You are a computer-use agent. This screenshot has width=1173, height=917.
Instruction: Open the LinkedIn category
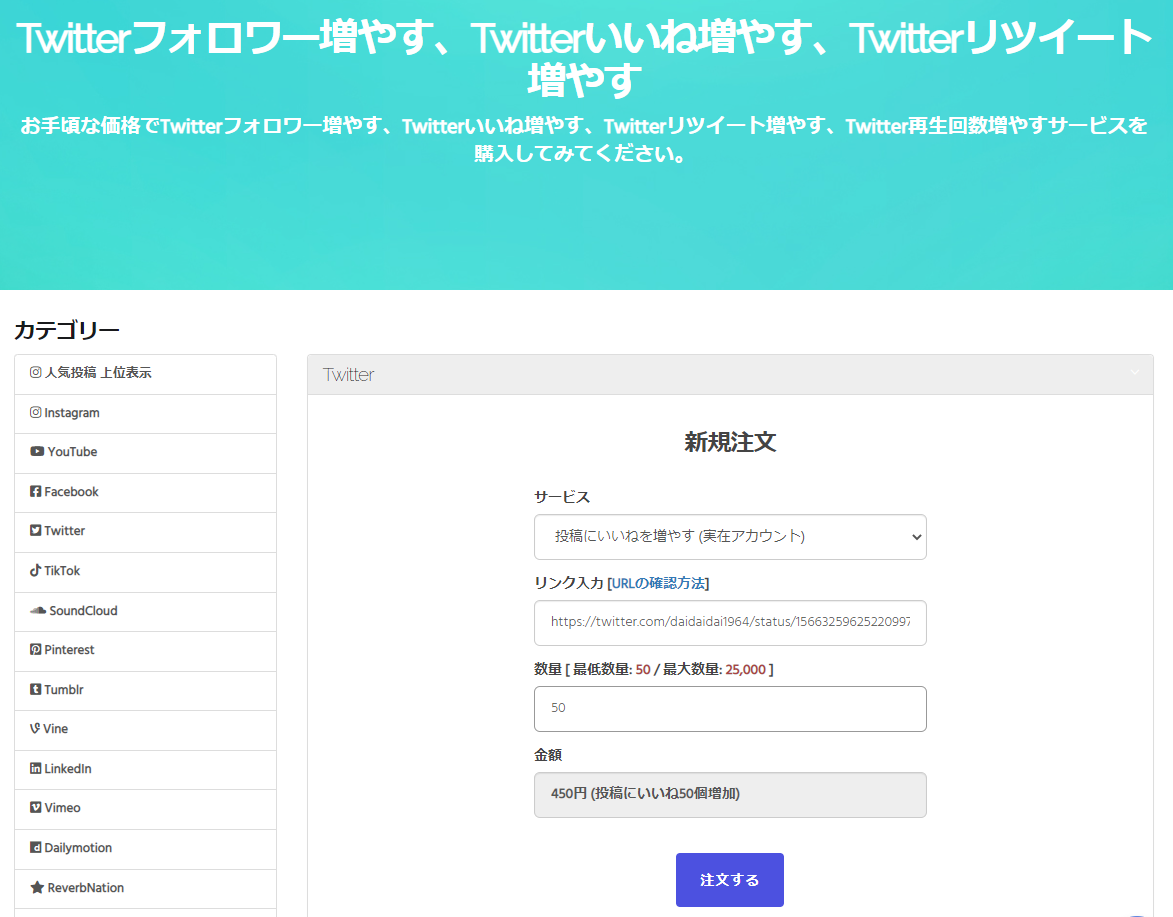(67, 769)
